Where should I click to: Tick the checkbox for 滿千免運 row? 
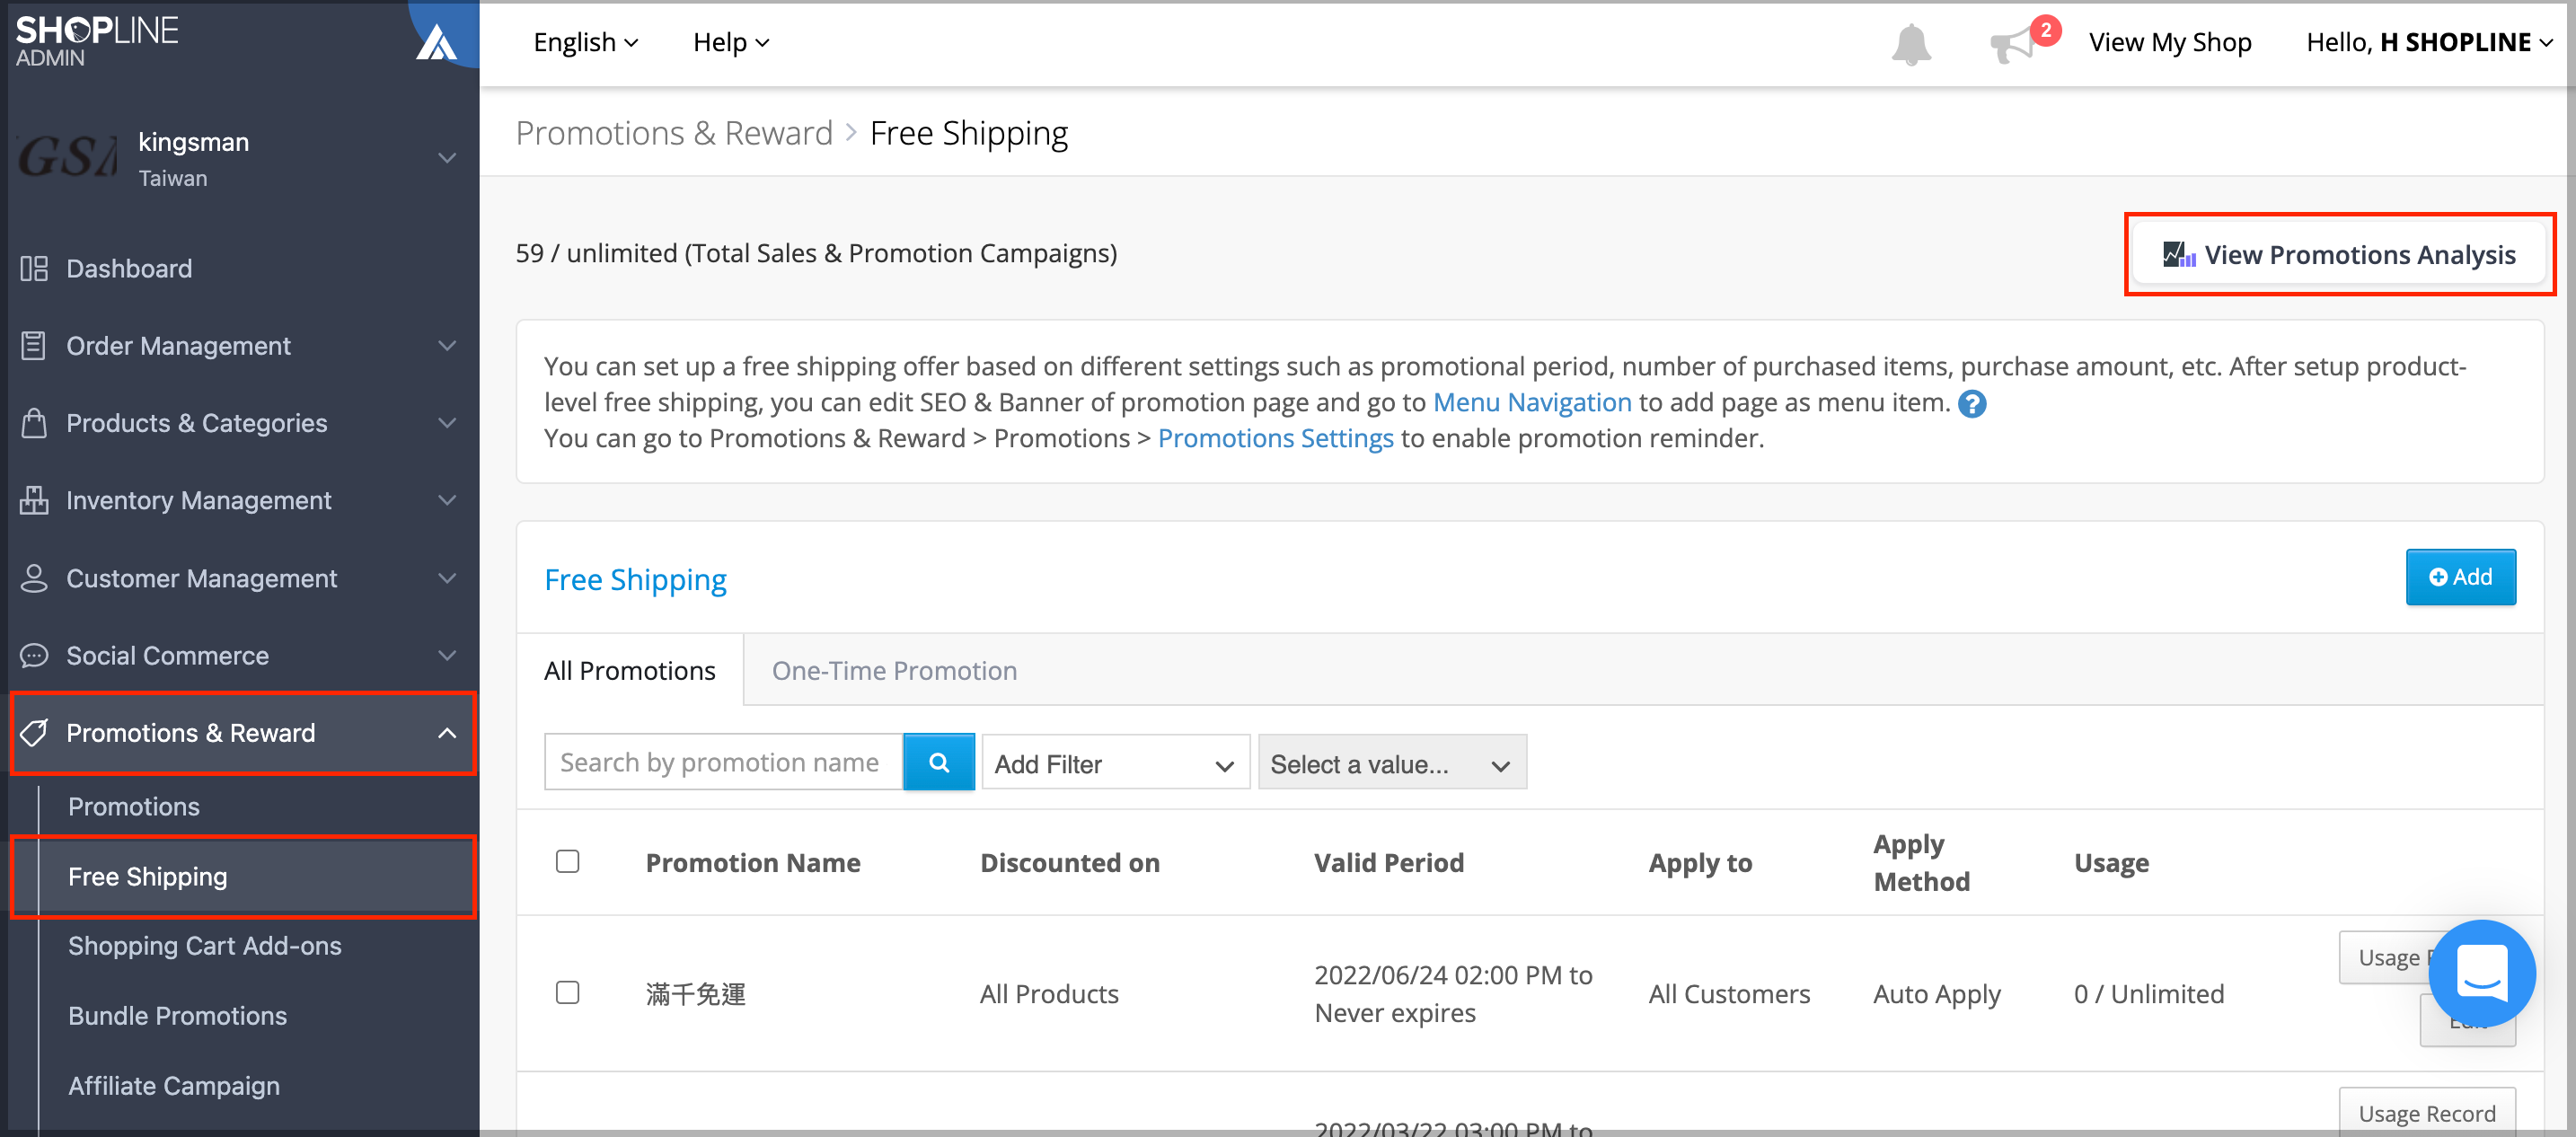(567, 992)
